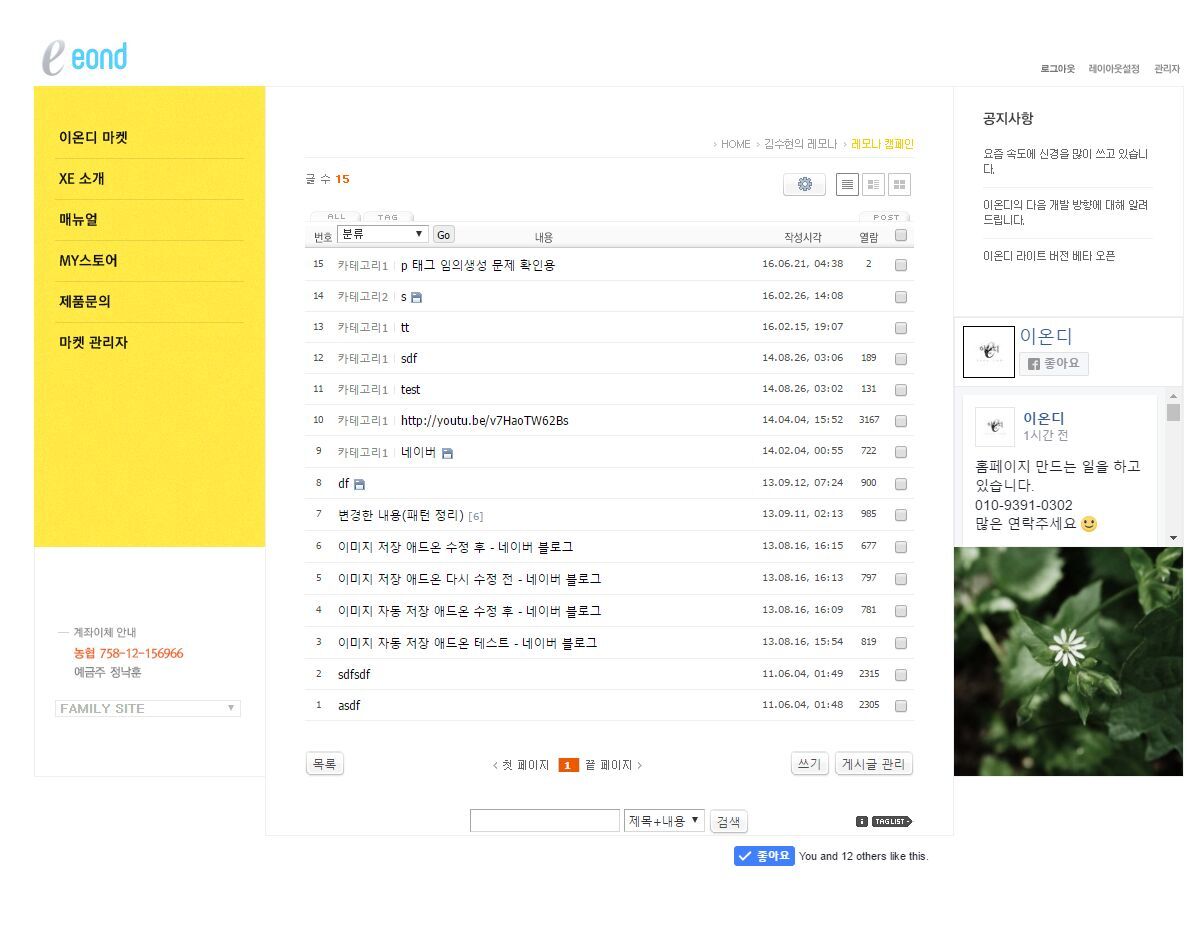Click the 관리자 top link
The image size is (1203, 936).
[1167, 69]
